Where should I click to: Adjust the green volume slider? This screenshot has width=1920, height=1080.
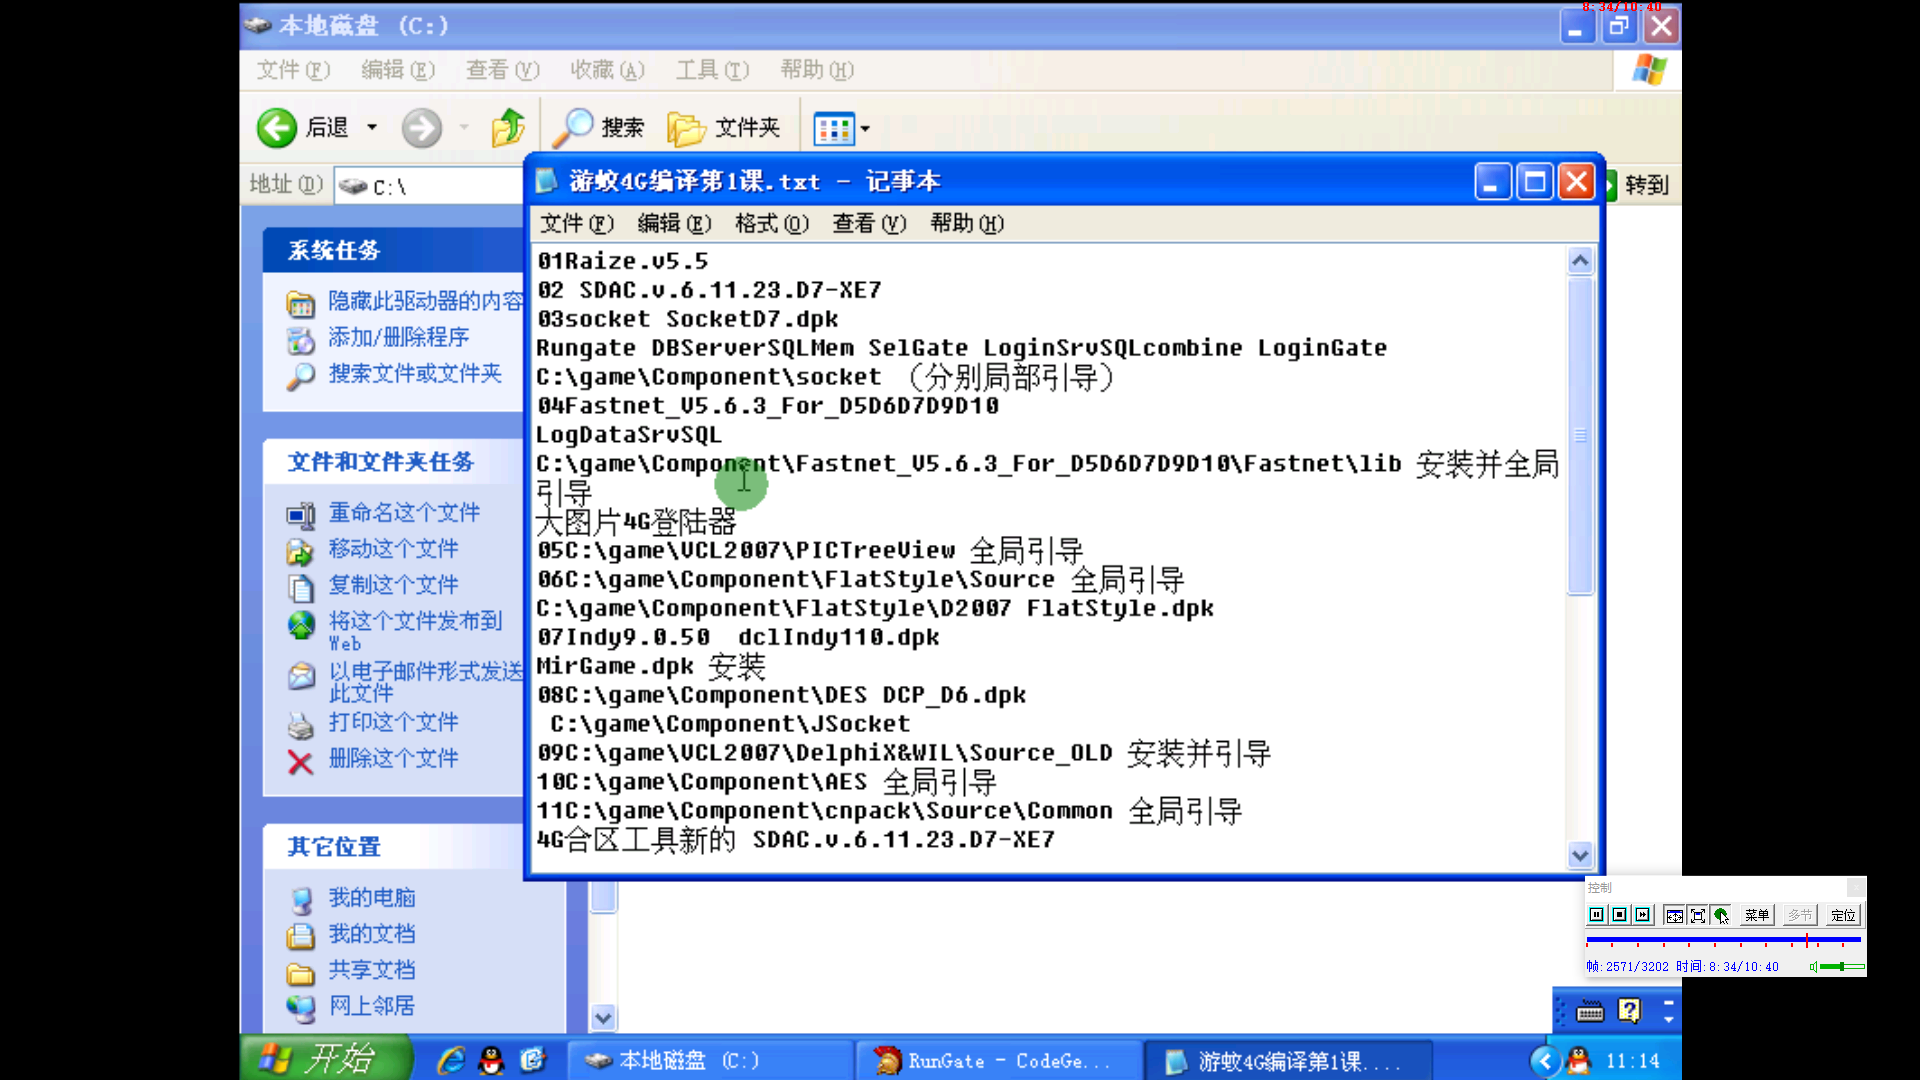[1842, 967]
